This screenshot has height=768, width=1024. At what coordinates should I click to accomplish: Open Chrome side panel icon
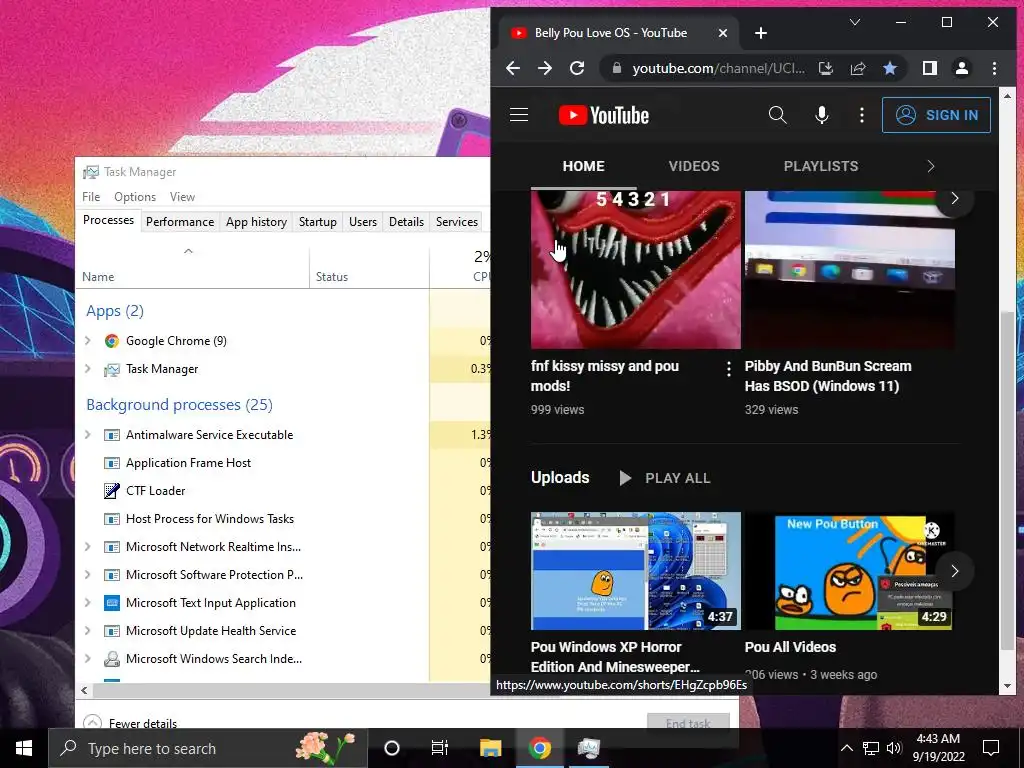coord(930,68)
